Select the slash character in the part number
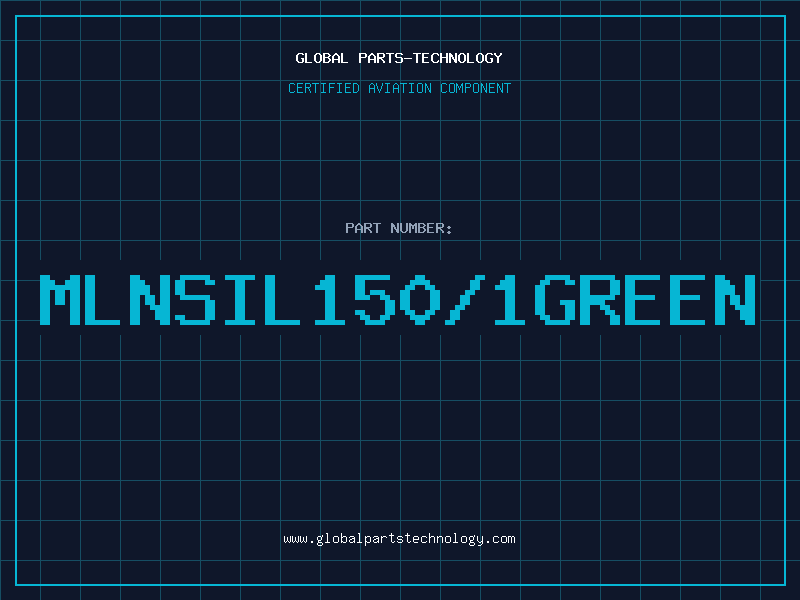800x600 pixels. (x=463, y=300)
